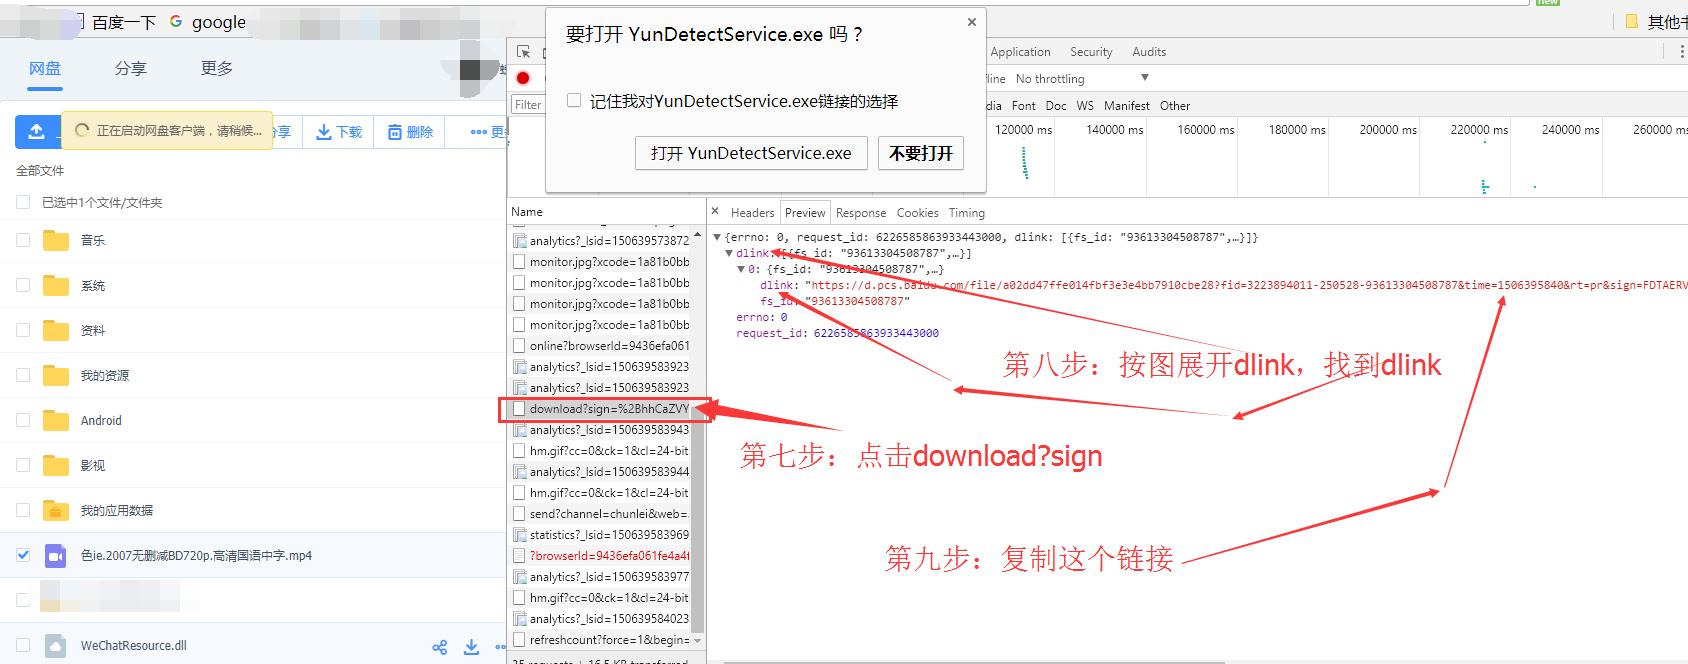Image resolution: width=1688 pixels, height=664 pixels.
Task: Click the blue upload icon button
Action: tap(37, 131)
